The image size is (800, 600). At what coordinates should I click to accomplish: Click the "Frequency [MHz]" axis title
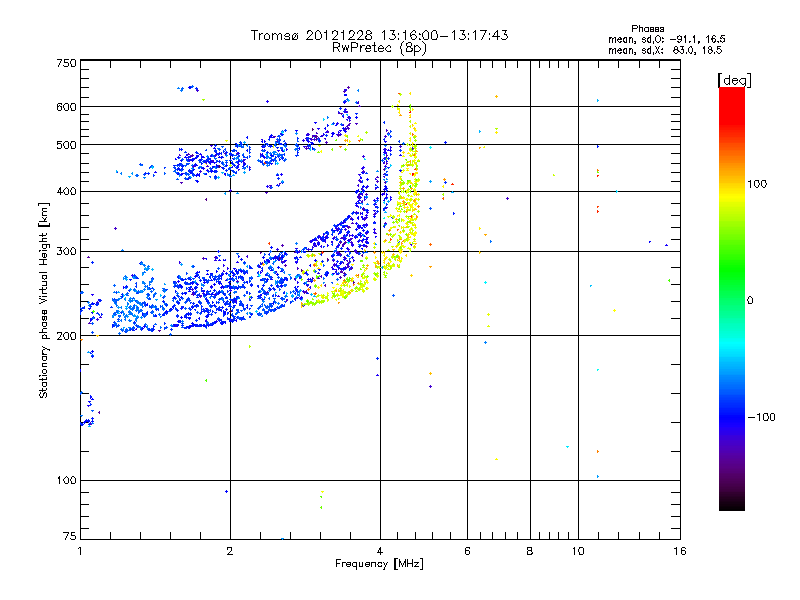379,564
